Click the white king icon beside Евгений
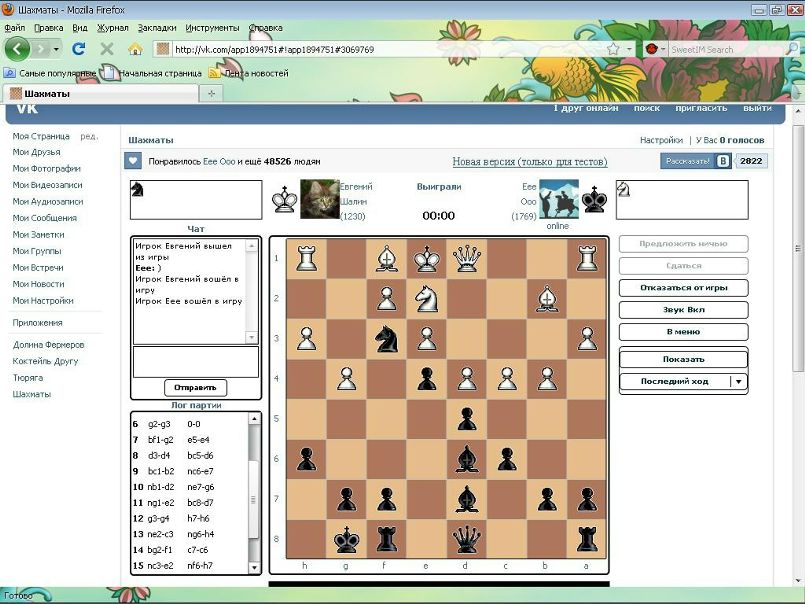The height and width of the screenshot is (604, 805). [x=284, y=199]
